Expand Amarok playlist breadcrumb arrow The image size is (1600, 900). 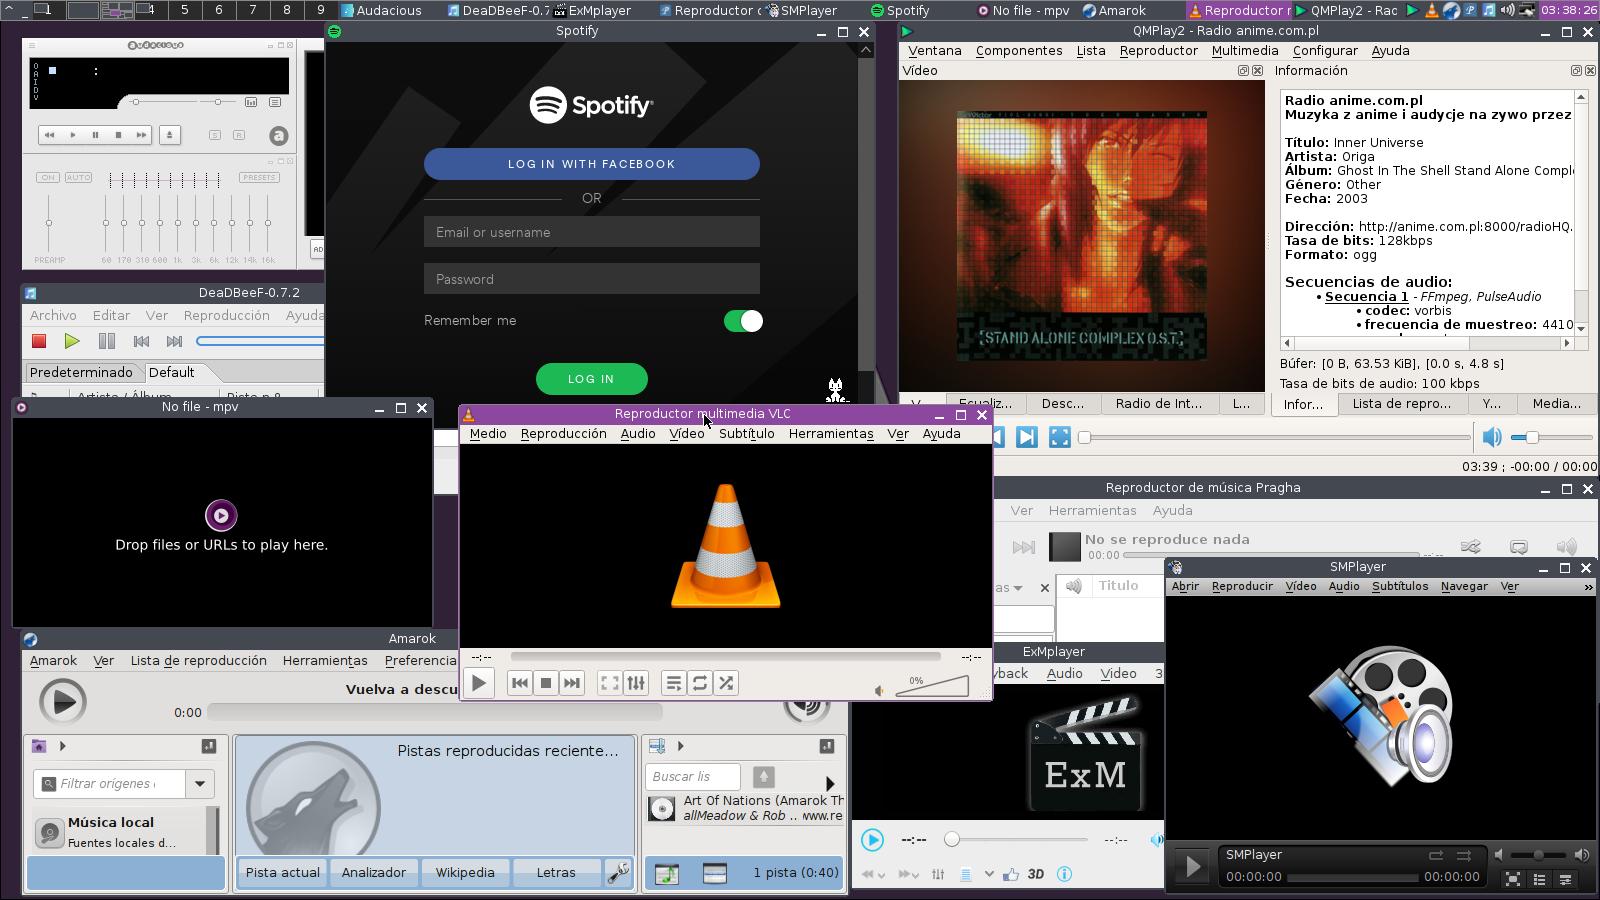tap(680, 746)
